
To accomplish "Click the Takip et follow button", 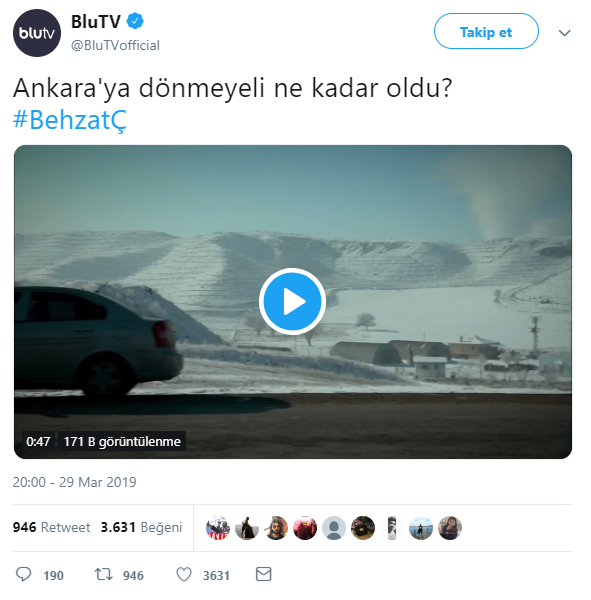I will point(486,31).
